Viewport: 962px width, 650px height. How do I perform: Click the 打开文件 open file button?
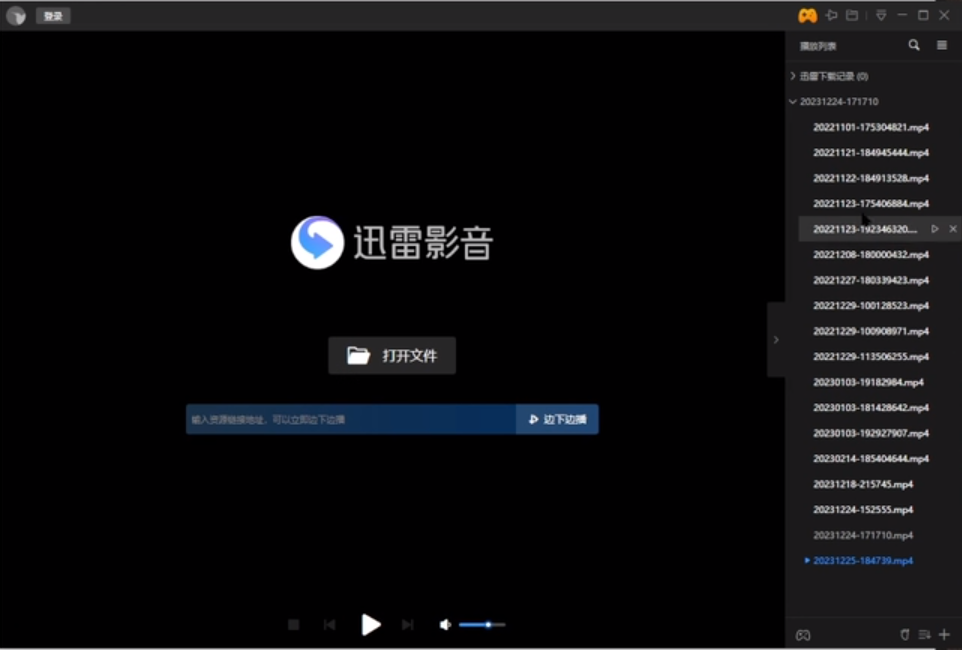pyautogui.click(x=392, y=355)
